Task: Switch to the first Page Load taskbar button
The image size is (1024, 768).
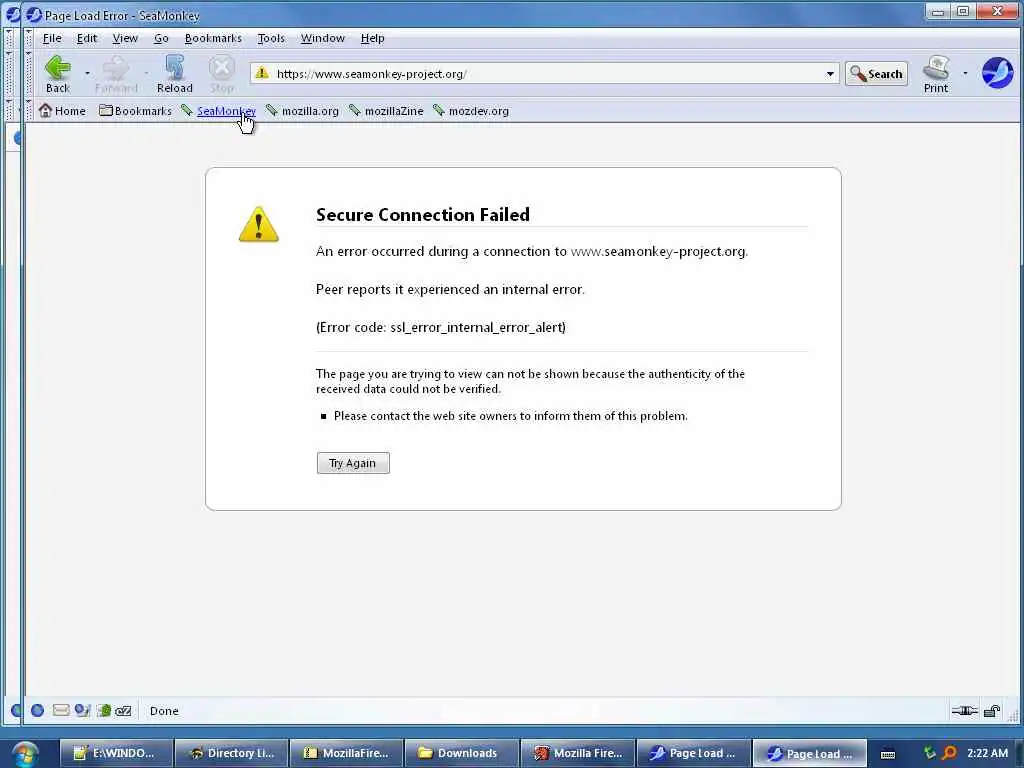Action: click(693, 754)
